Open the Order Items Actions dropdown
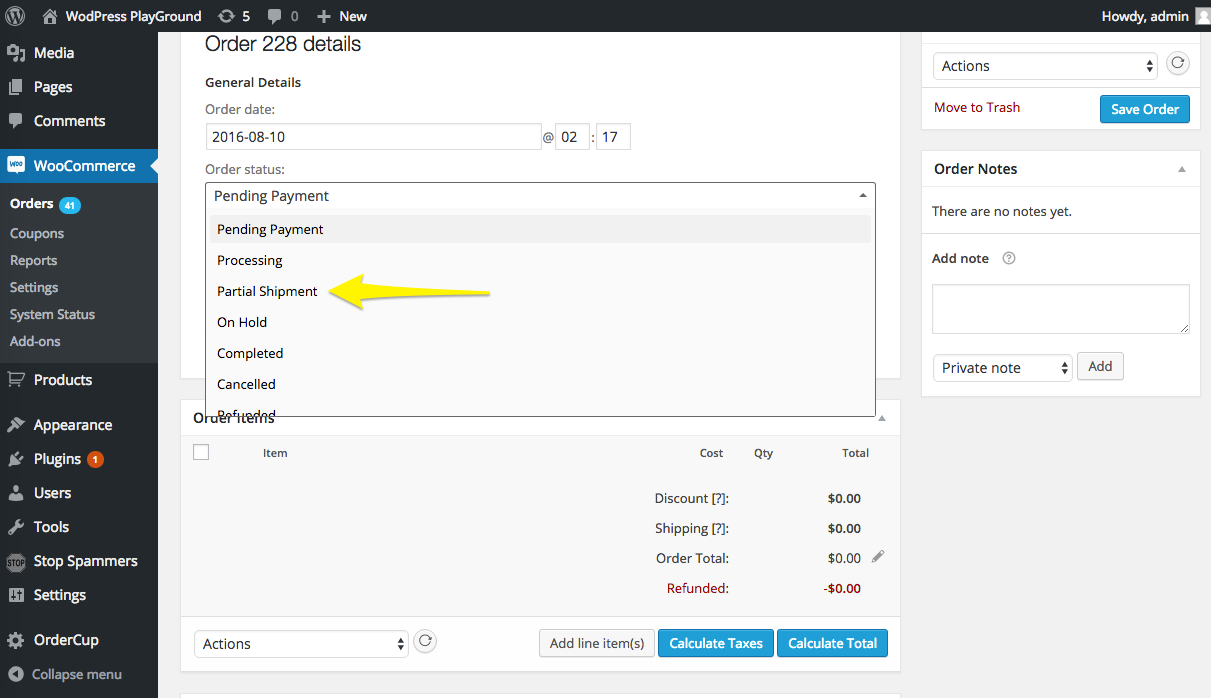Image resolution: width=1211 pixels, height=698 pixels. (301, 644)
